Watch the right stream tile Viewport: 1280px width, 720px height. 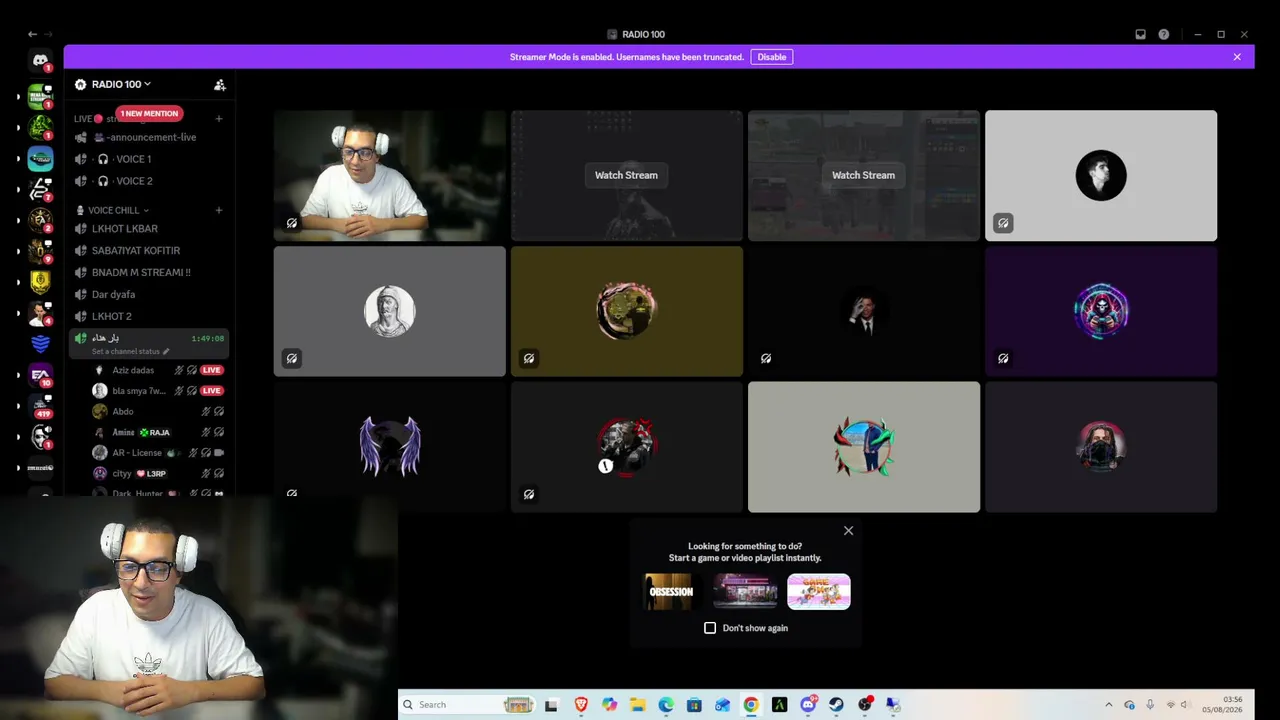point(863,175)
